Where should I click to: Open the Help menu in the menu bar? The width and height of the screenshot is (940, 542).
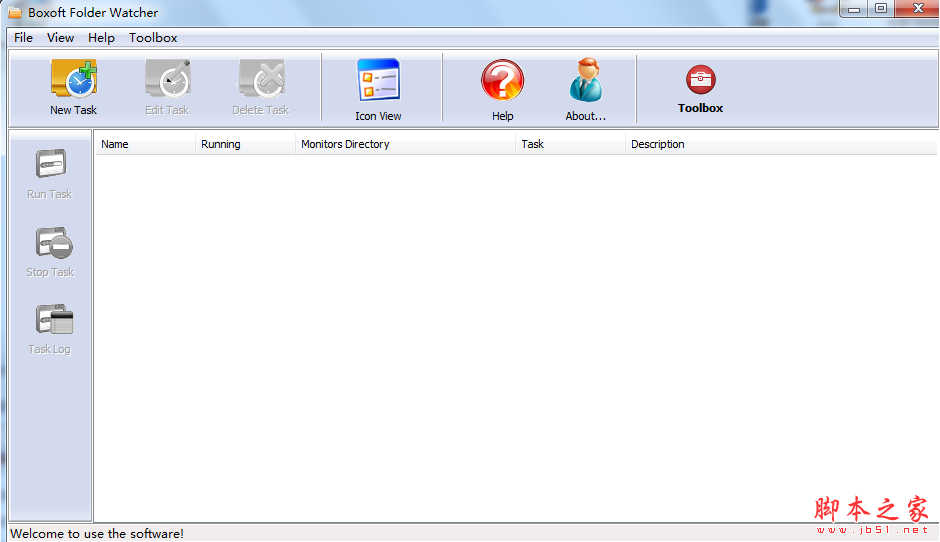pyautogui.click(x=101, y=38)
